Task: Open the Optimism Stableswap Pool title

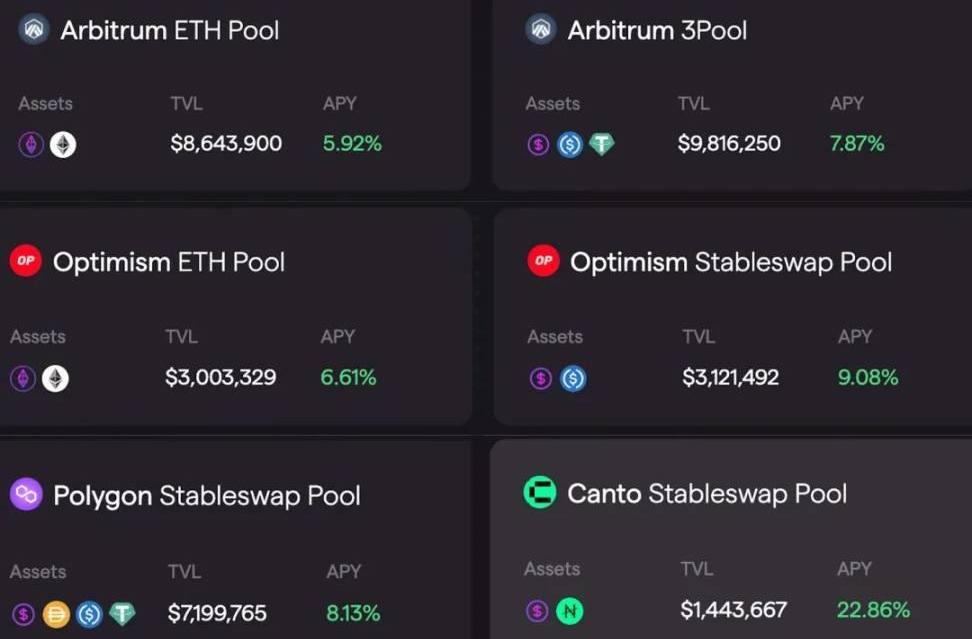Action: (x=731, y=262)
